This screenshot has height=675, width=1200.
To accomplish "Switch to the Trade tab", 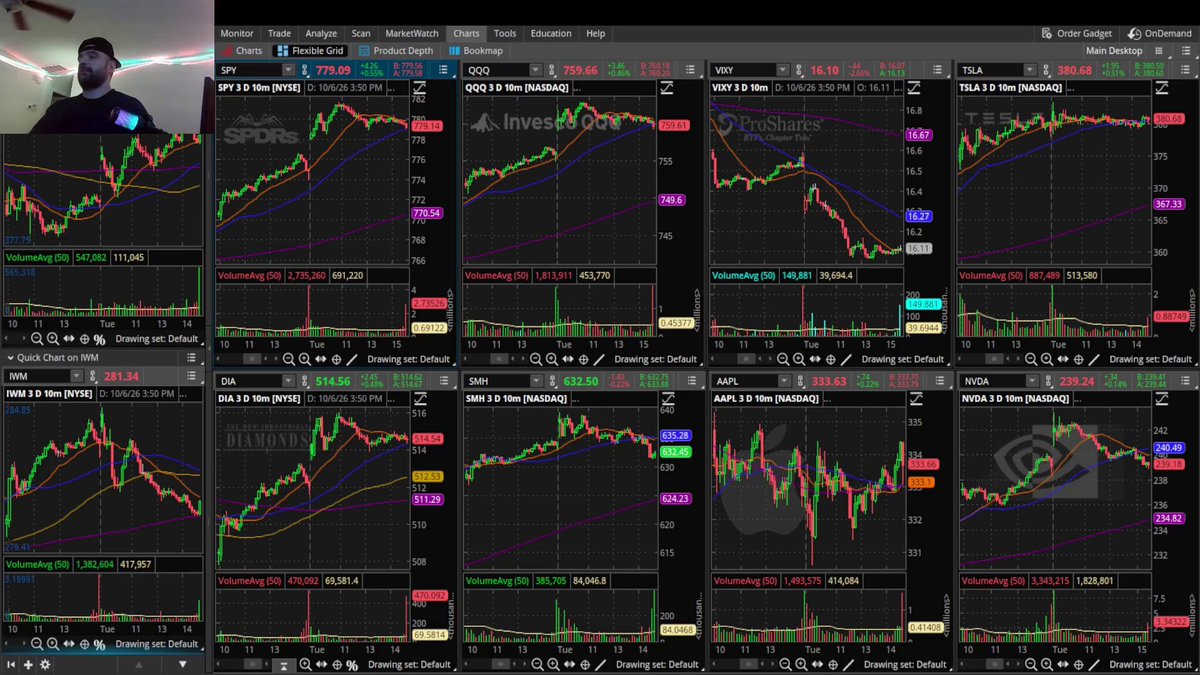I will coord(279,33).
